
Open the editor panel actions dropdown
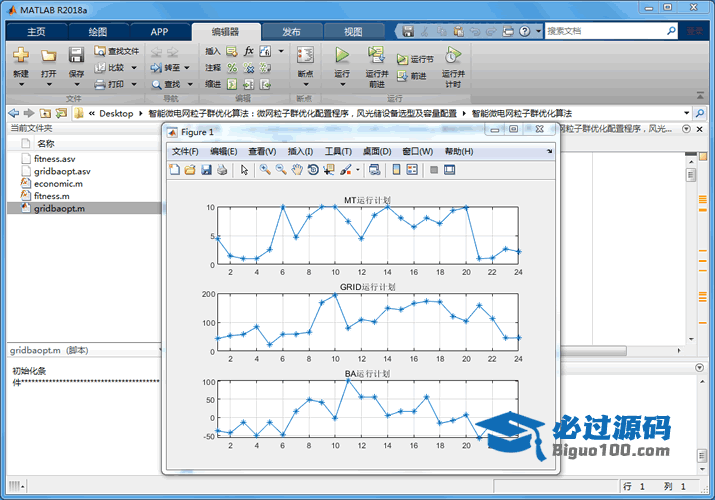click(x=686, y=129)
